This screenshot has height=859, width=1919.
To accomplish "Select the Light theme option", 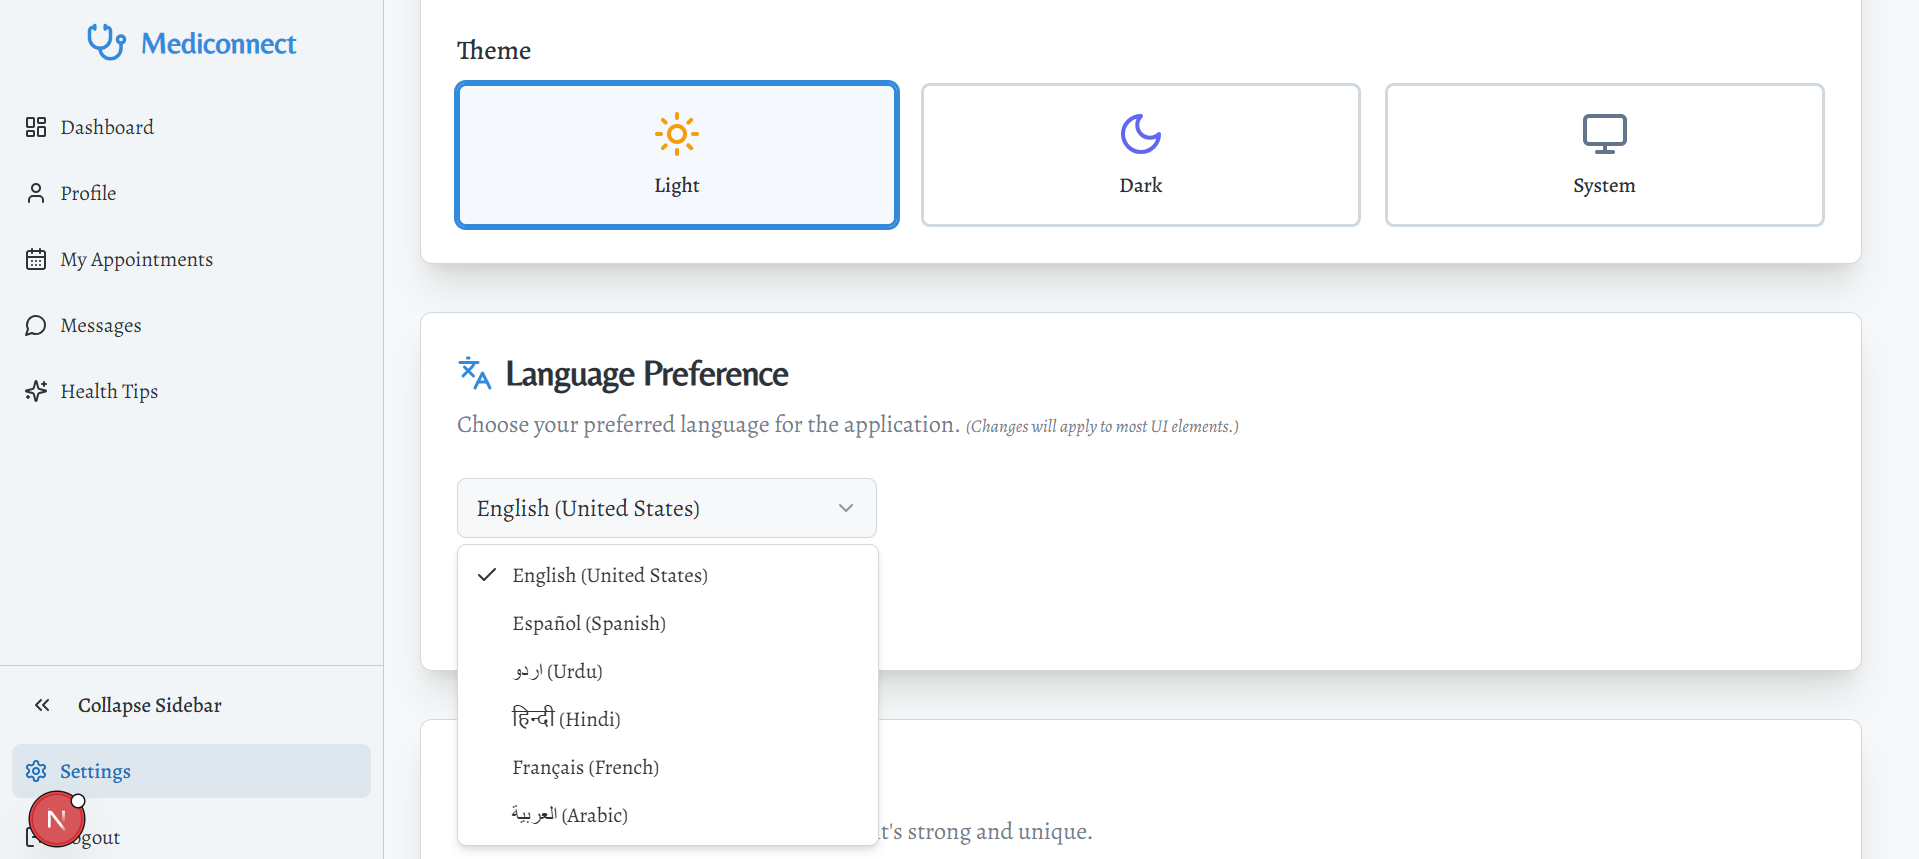I will 677,155.
